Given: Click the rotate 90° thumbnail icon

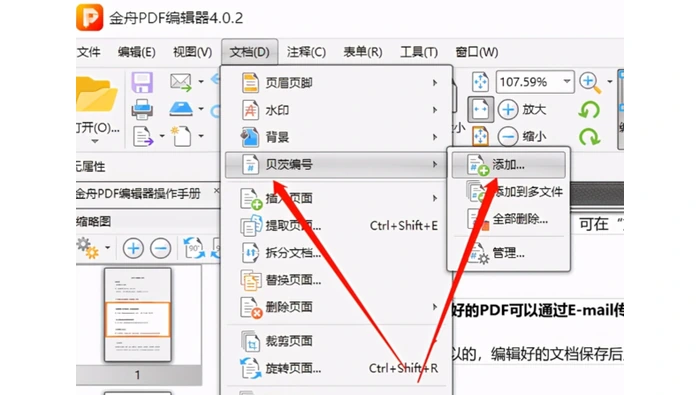Looking at the screenshot, I should coord(194,248).
